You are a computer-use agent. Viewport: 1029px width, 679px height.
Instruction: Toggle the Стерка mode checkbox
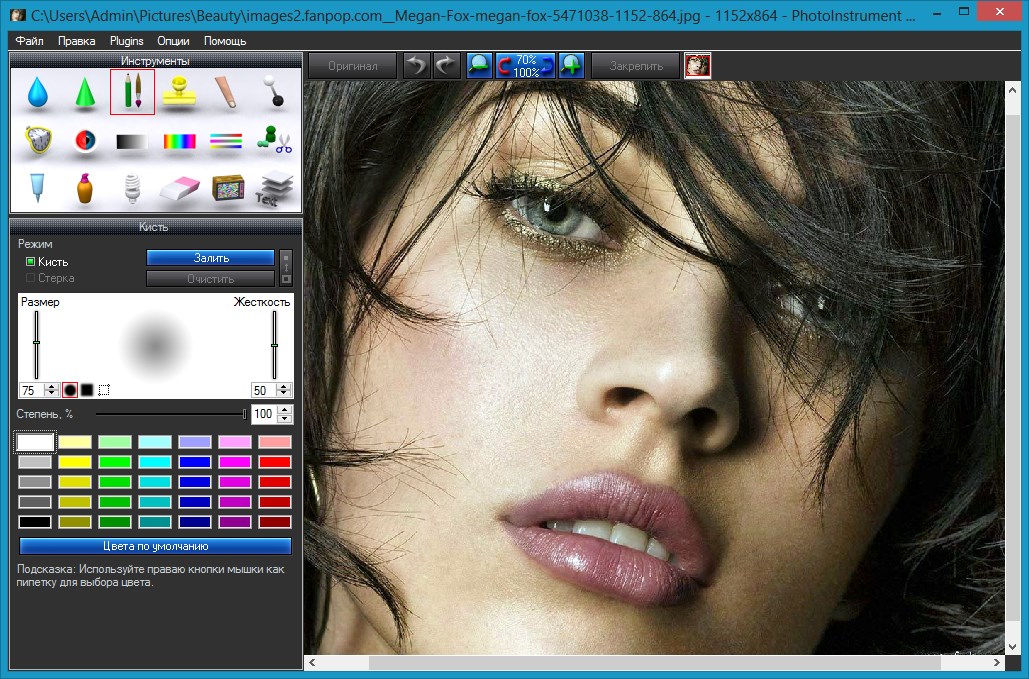coord(31,278)
